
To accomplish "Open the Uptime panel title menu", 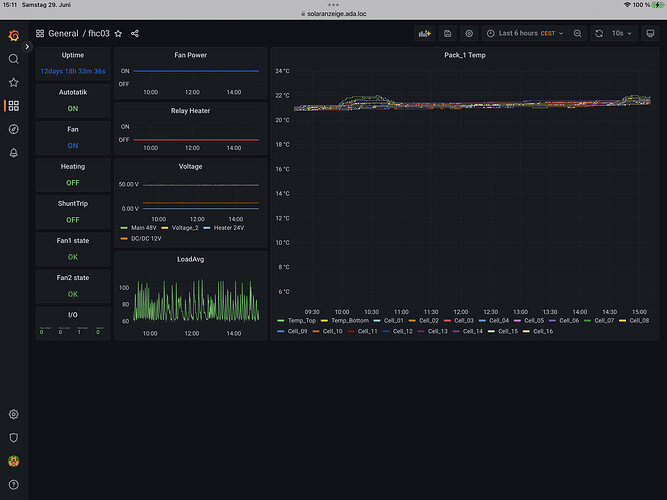I will 73,55.
